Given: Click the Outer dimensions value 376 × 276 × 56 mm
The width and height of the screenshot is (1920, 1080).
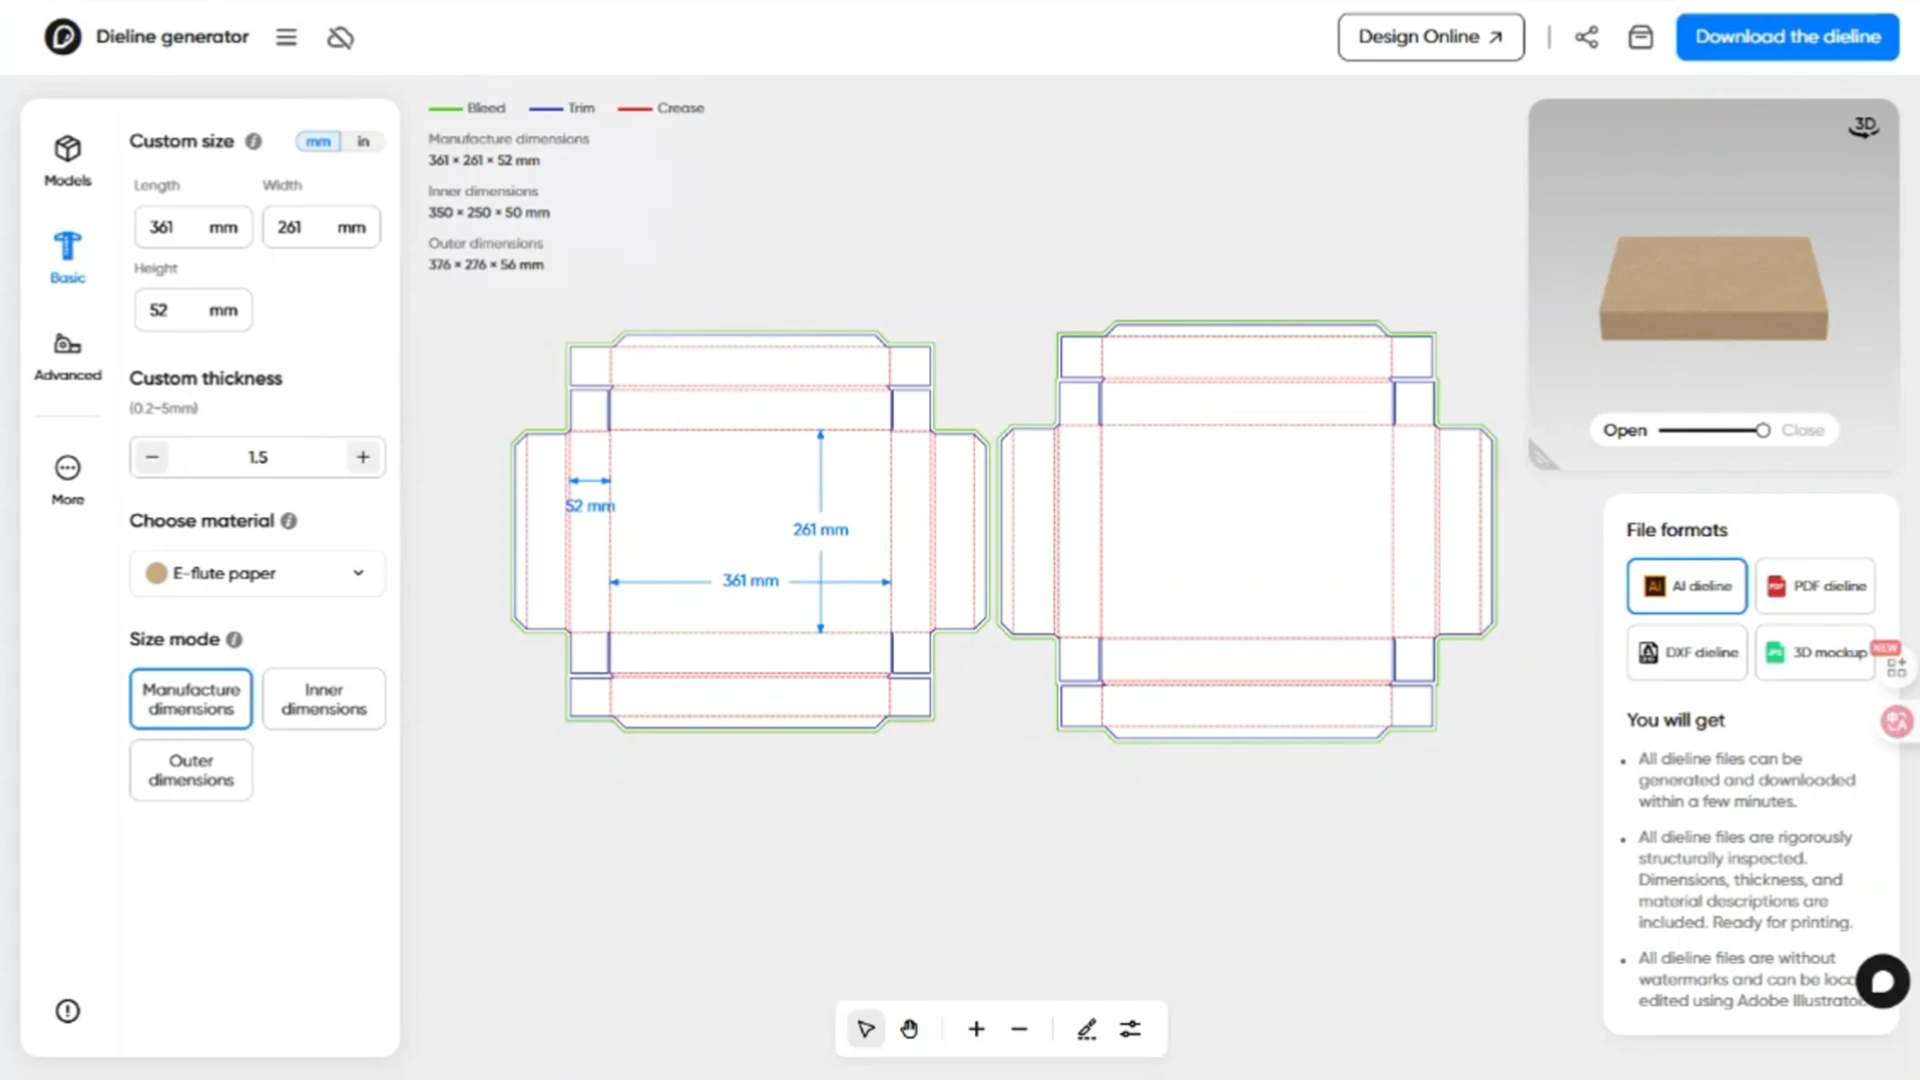Looking at the screenshot, I should point(486,265).
